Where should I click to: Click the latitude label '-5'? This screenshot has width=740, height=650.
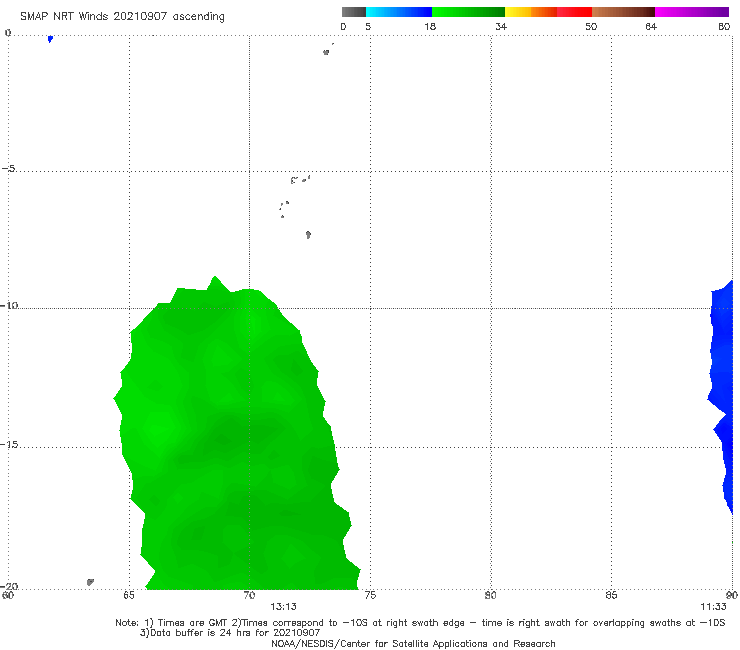8,169
